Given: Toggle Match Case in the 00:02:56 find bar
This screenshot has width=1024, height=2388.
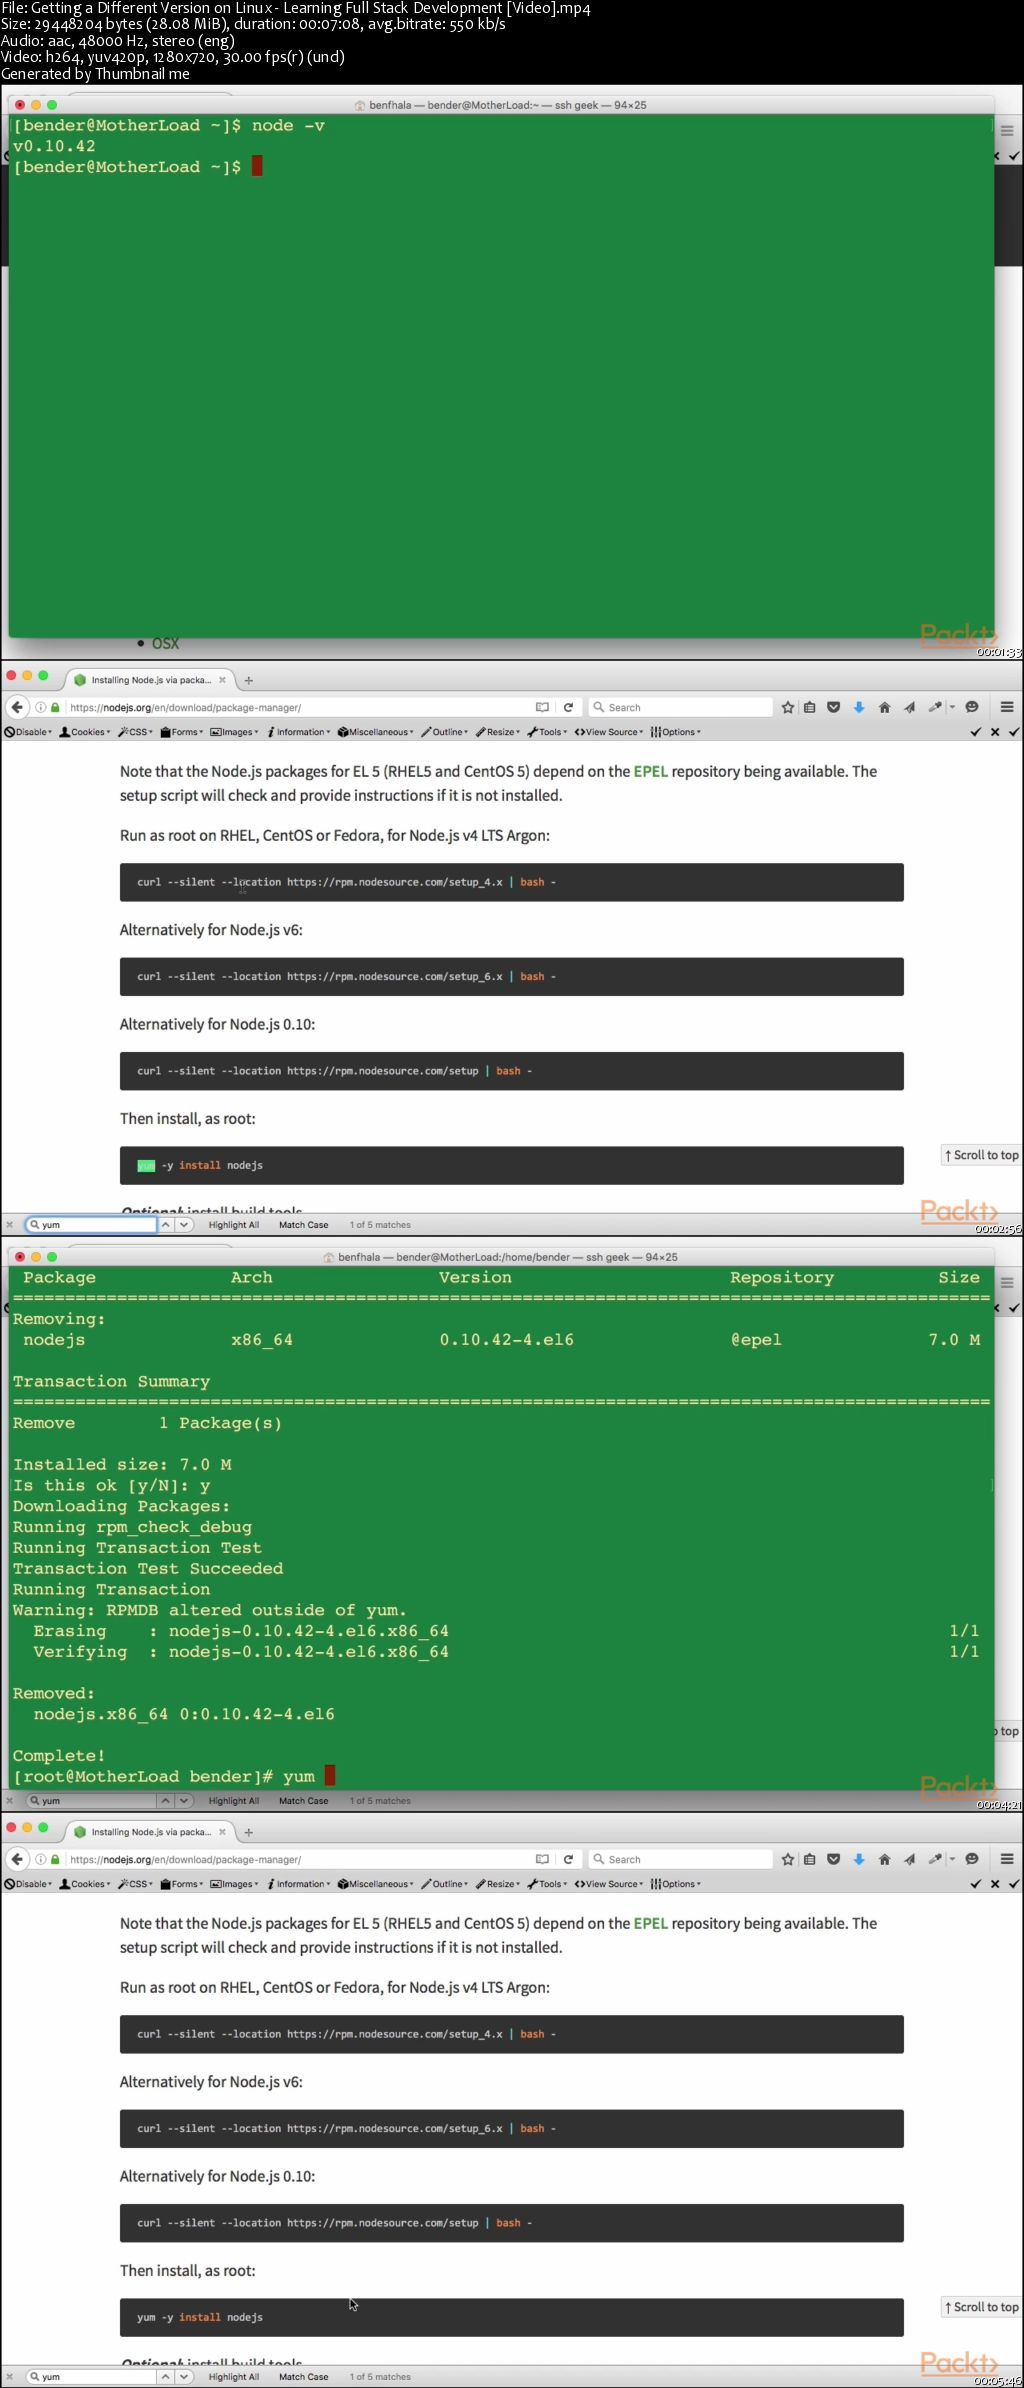Looking at the screenshot, I should (x=303, y=1224).
